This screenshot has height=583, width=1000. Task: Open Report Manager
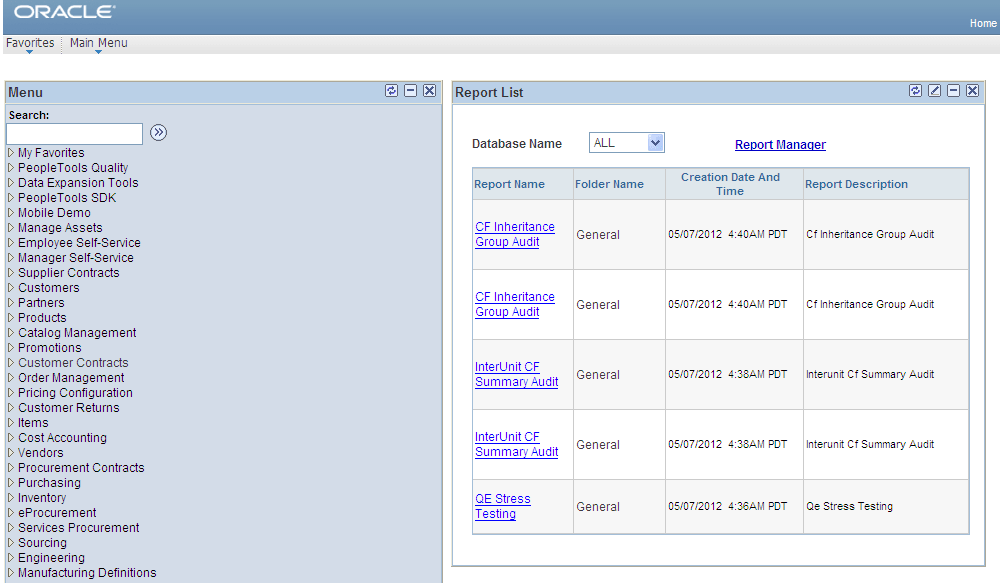(x=780, y=145)
